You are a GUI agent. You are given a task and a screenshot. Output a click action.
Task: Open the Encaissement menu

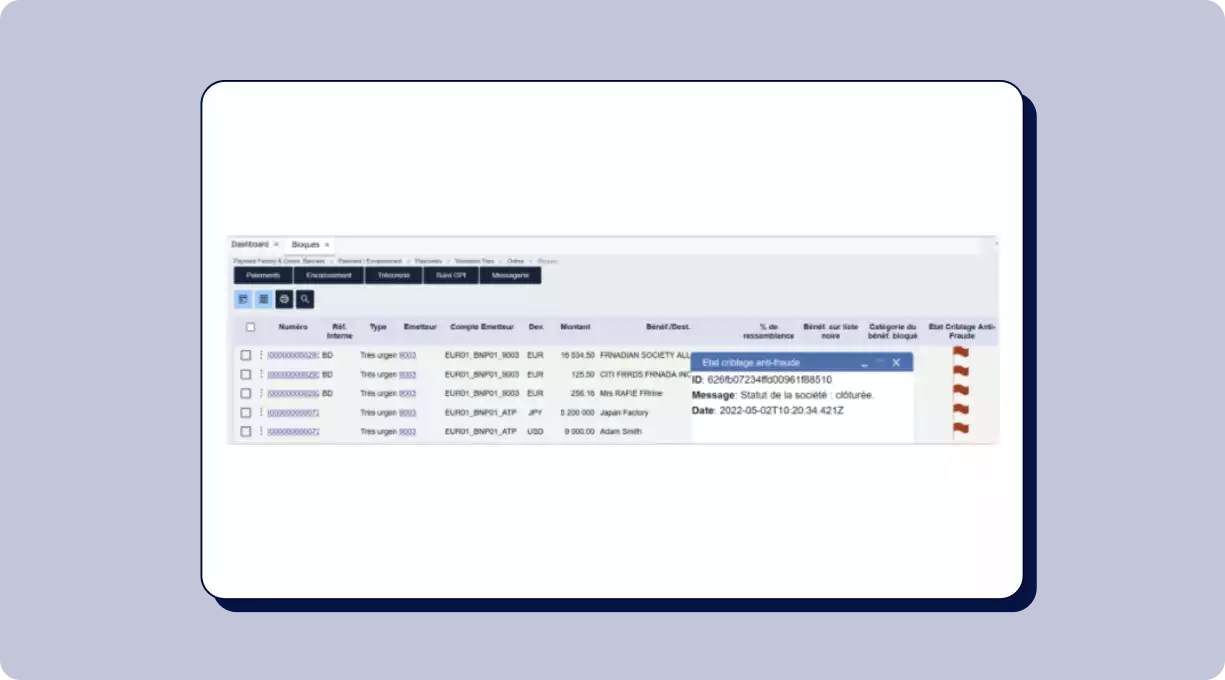pyautogui.click(x=329, y=275)
